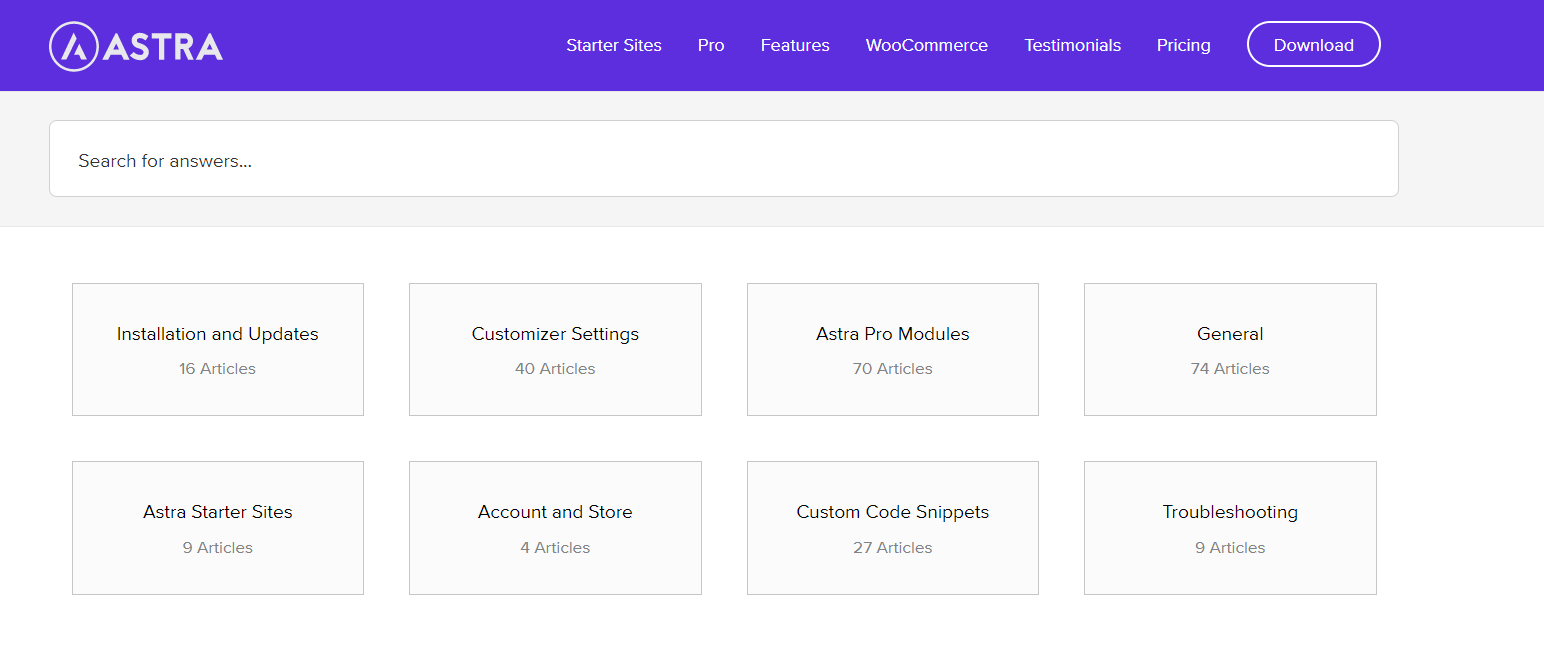Click the Download button
1544x645 pixels.
1314,45
